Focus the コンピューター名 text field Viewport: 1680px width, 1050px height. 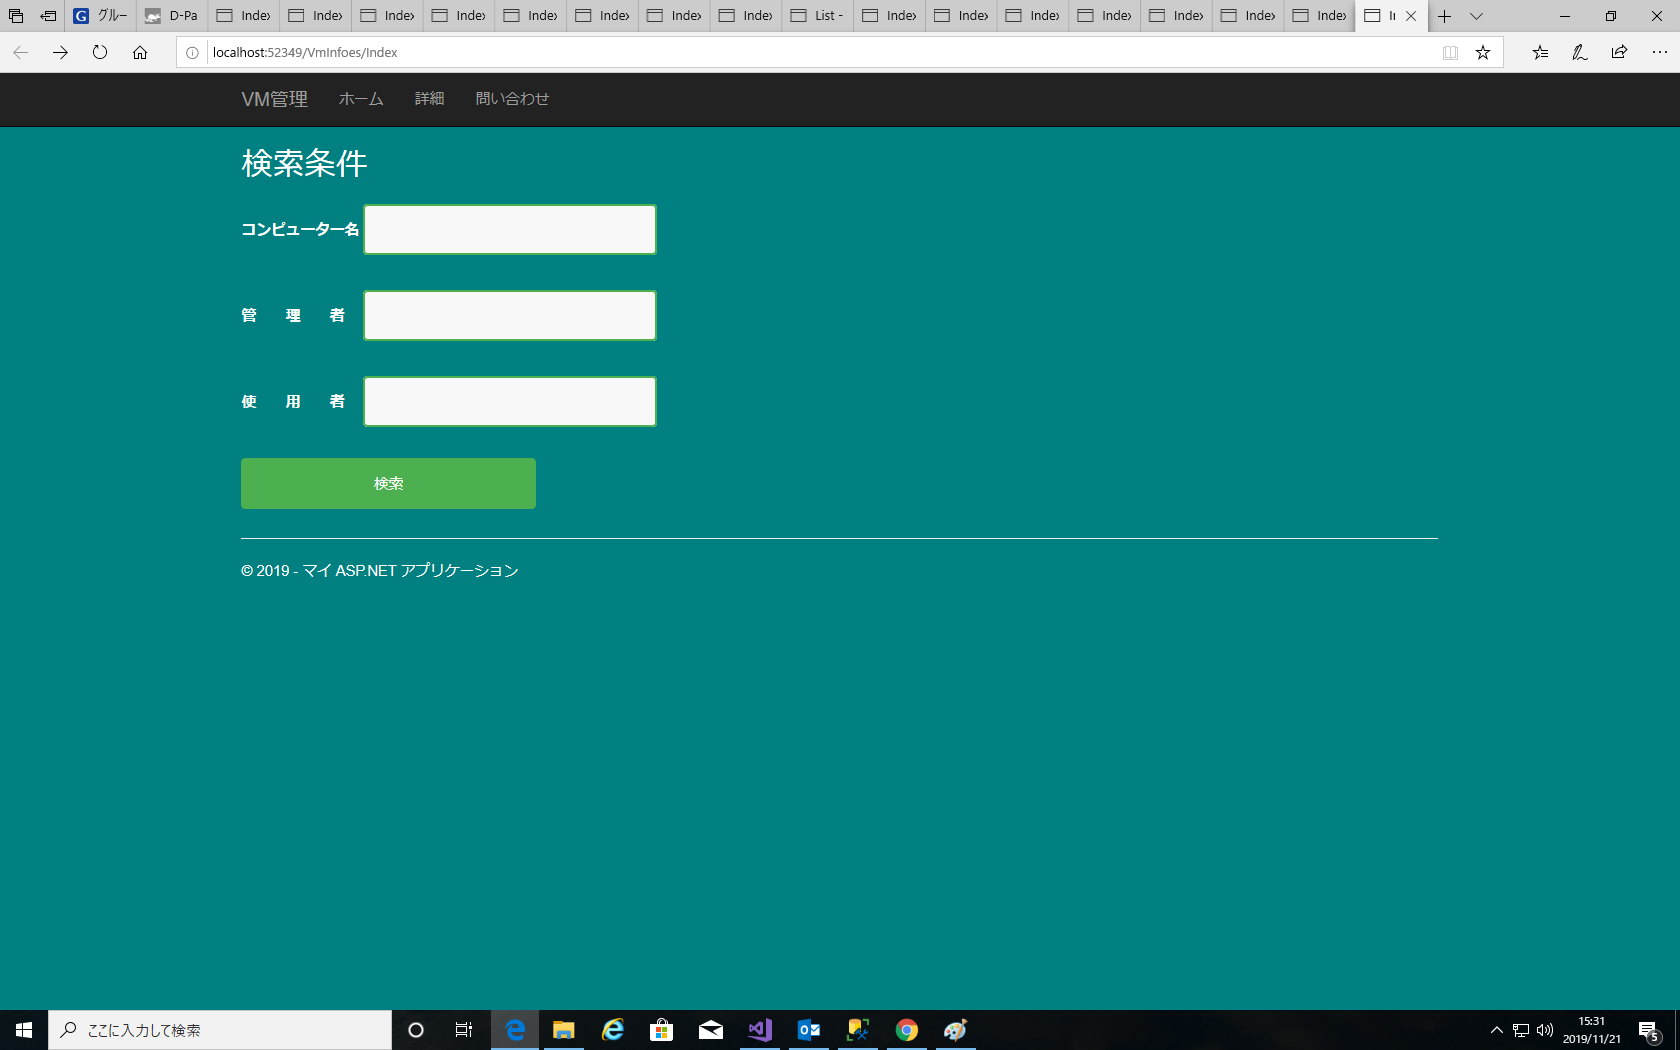pyautogui.click(x=510, y=230)
